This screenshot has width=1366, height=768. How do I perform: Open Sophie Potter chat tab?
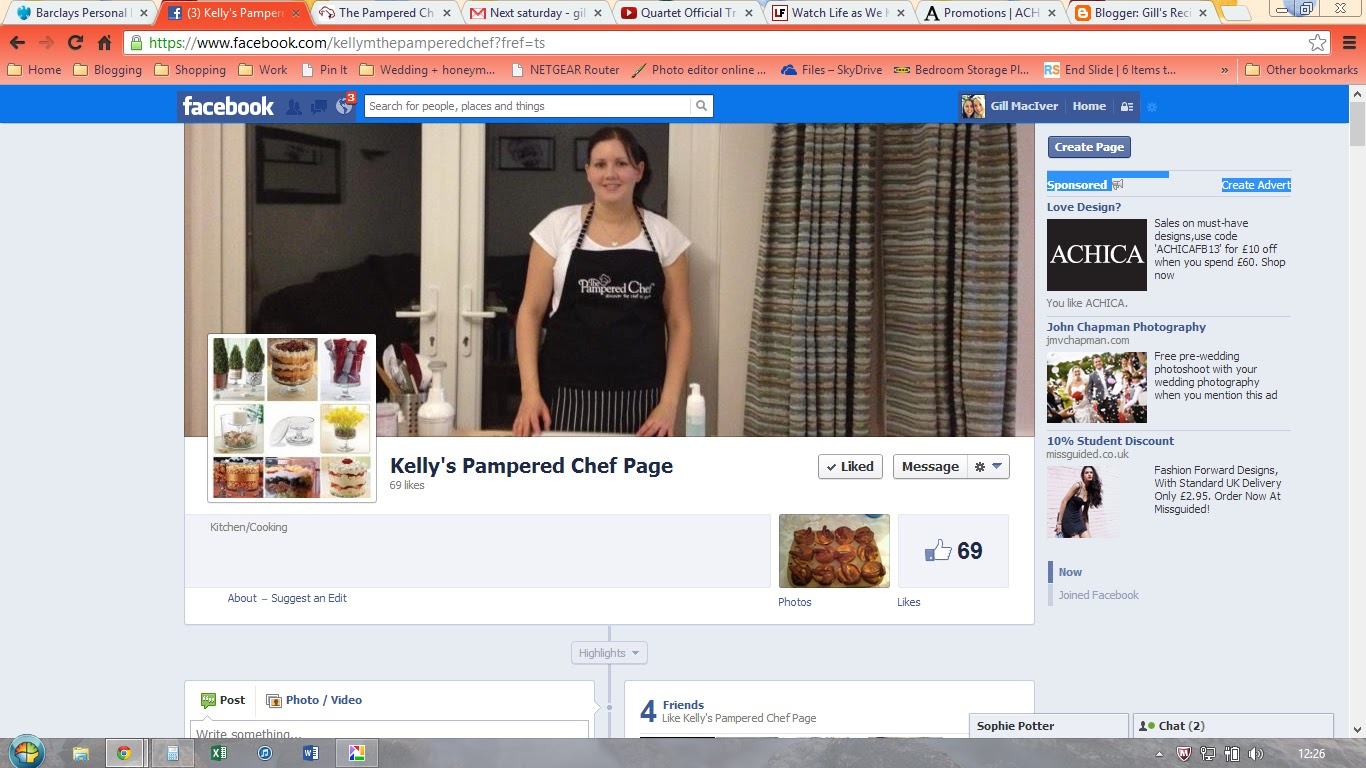pos(1049,726)
